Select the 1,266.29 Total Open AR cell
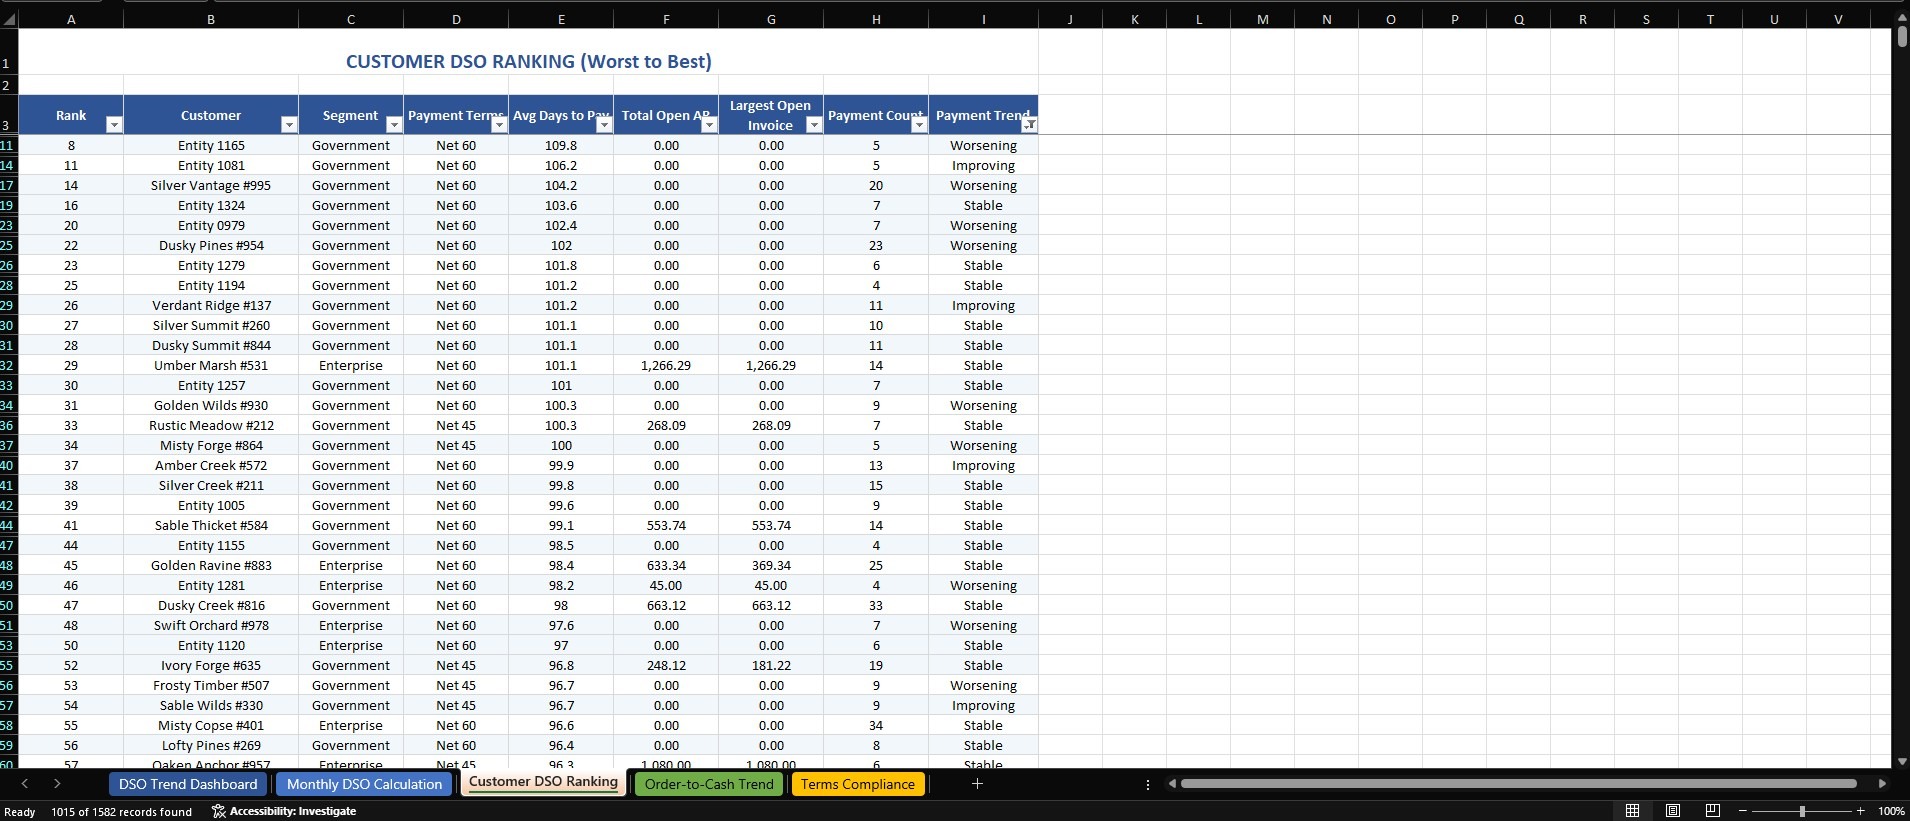 pos(666,365)
